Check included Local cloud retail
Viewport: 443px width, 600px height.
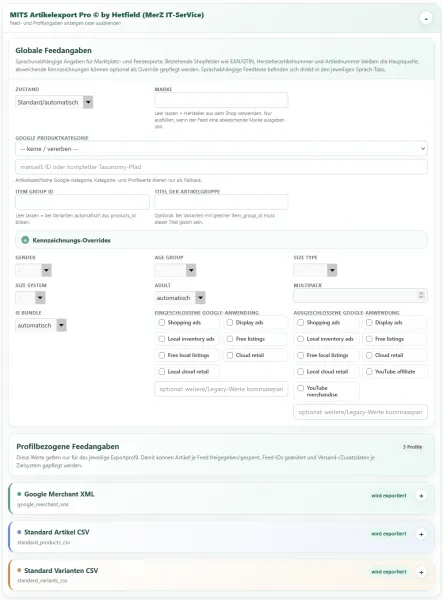point(161,372)
